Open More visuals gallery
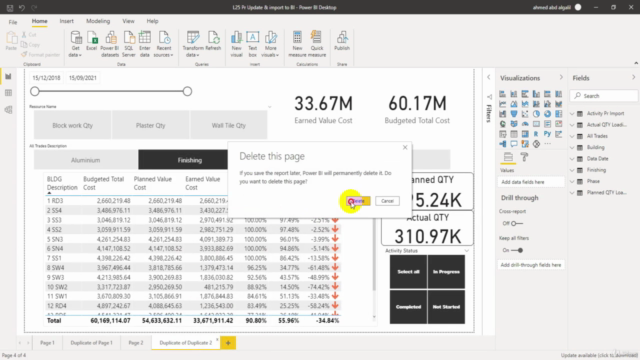The height and width of the screenshot is (360, 640). 270,44
